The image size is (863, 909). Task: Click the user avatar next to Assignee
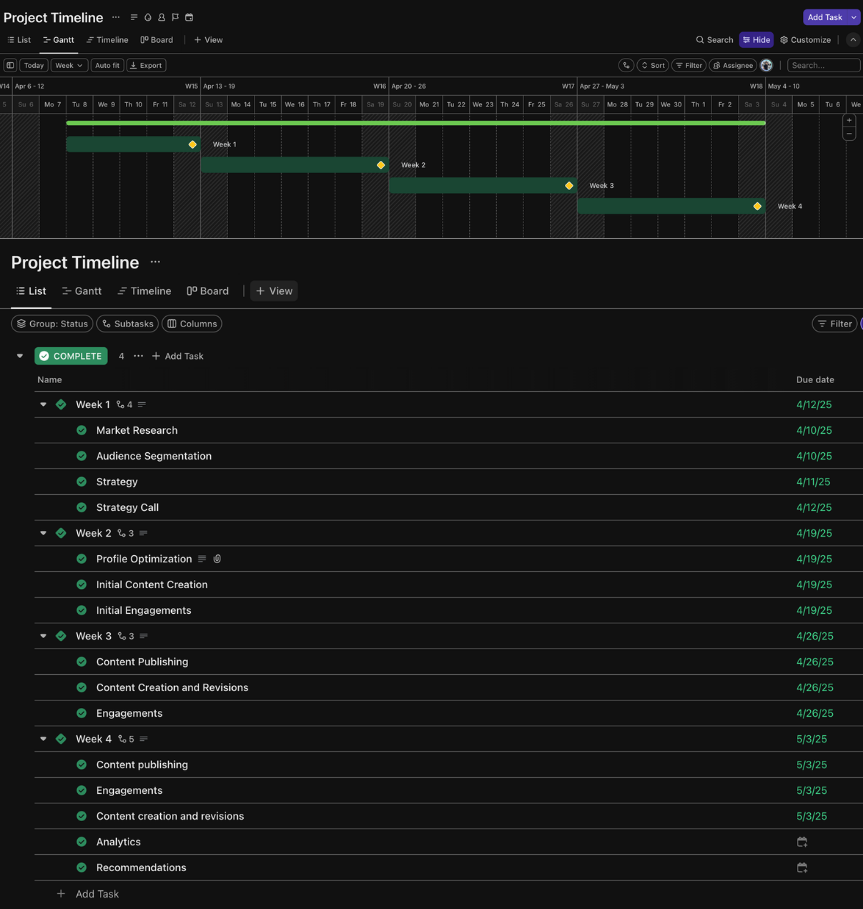(x=766, y=66)
